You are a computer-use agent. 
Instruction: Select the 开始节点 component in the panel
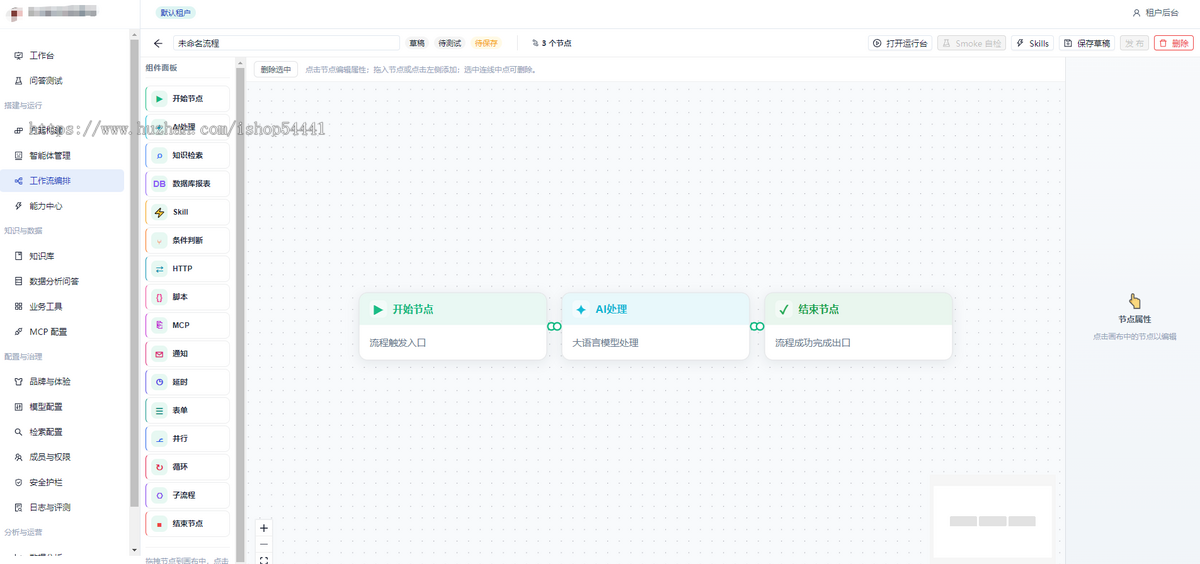[187, 99]
